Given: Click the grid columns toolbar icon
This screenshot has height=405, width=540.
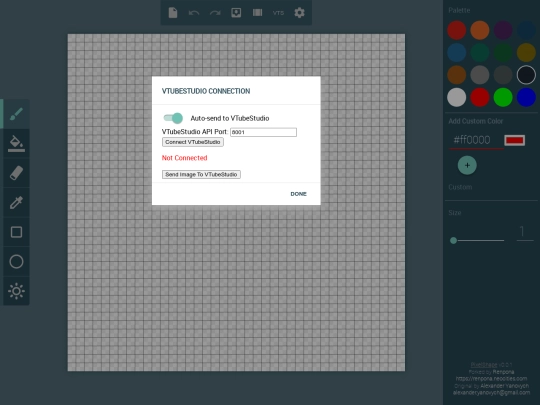Looking at the screenshot, I should coord(257,13).
